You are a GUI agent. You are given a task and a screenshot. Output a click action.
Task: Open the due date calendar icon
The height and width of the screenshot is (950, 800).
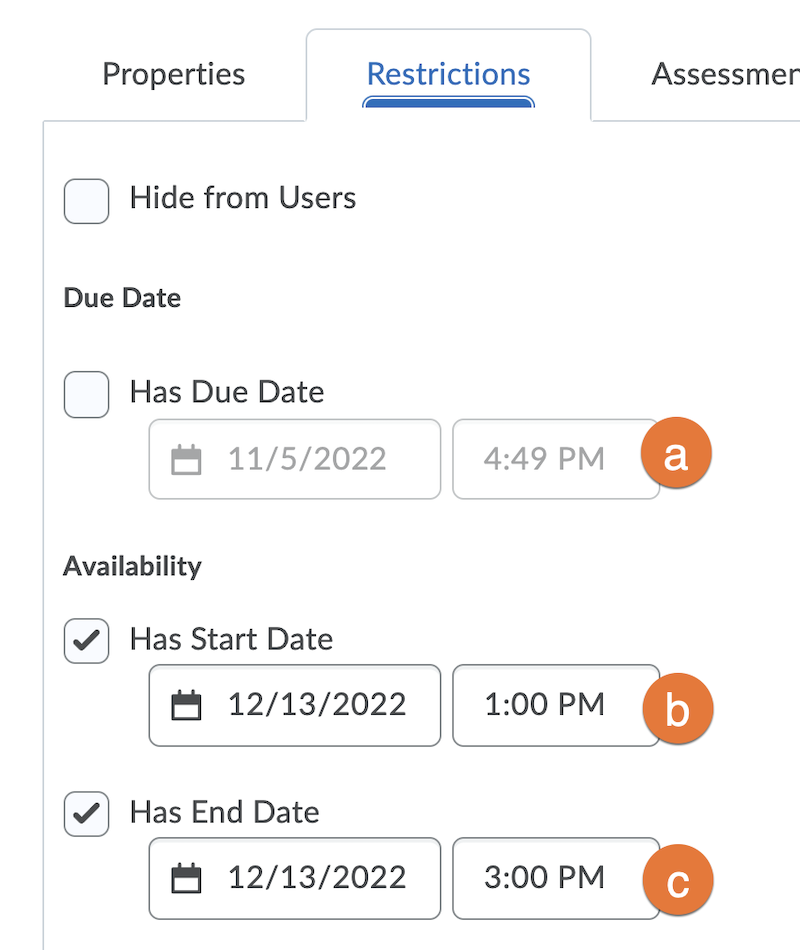pos(186,460)
